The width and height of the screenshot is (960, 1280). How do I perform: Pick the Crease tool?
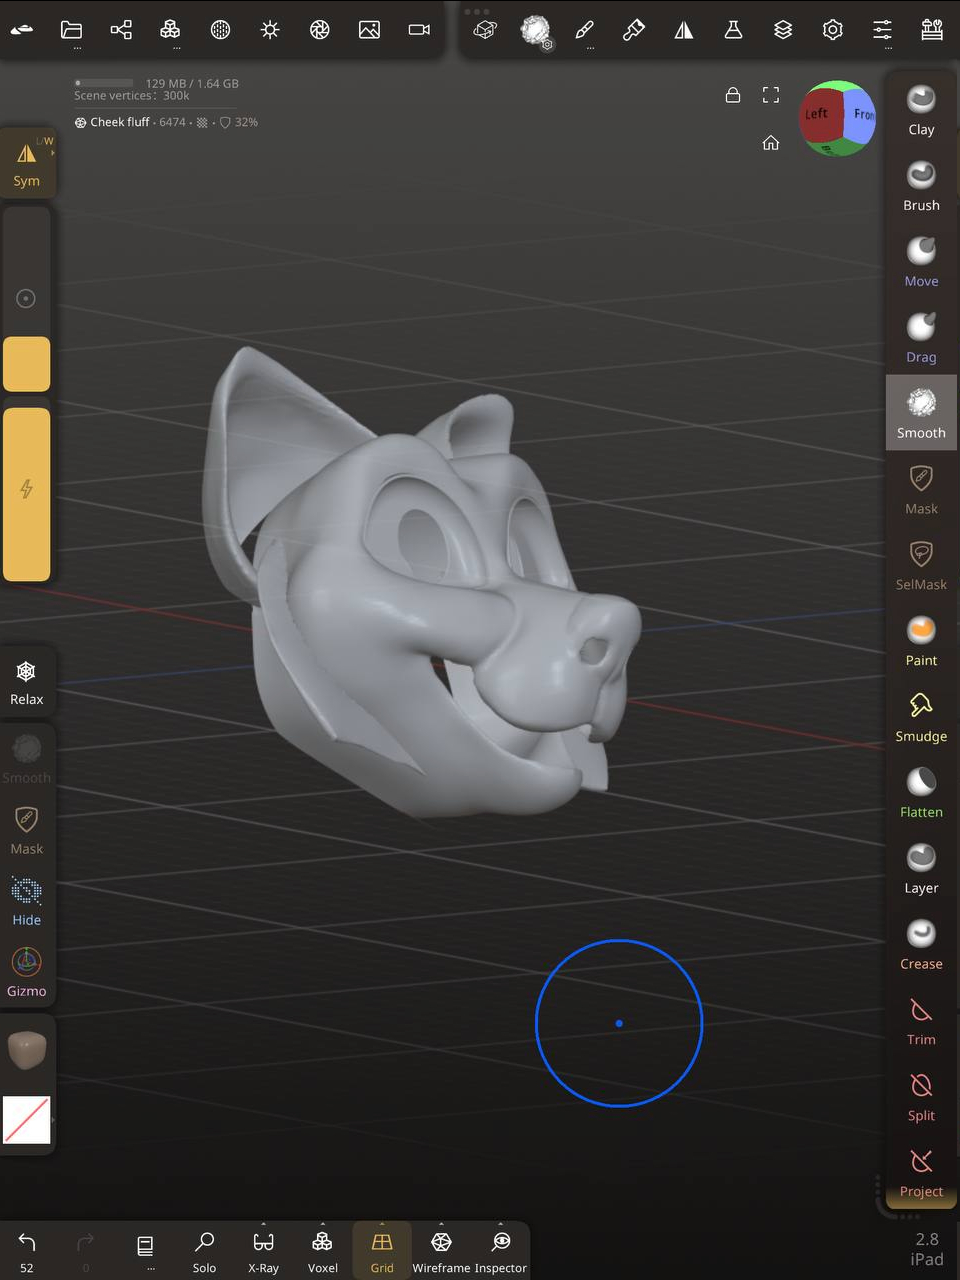[921, 944]
